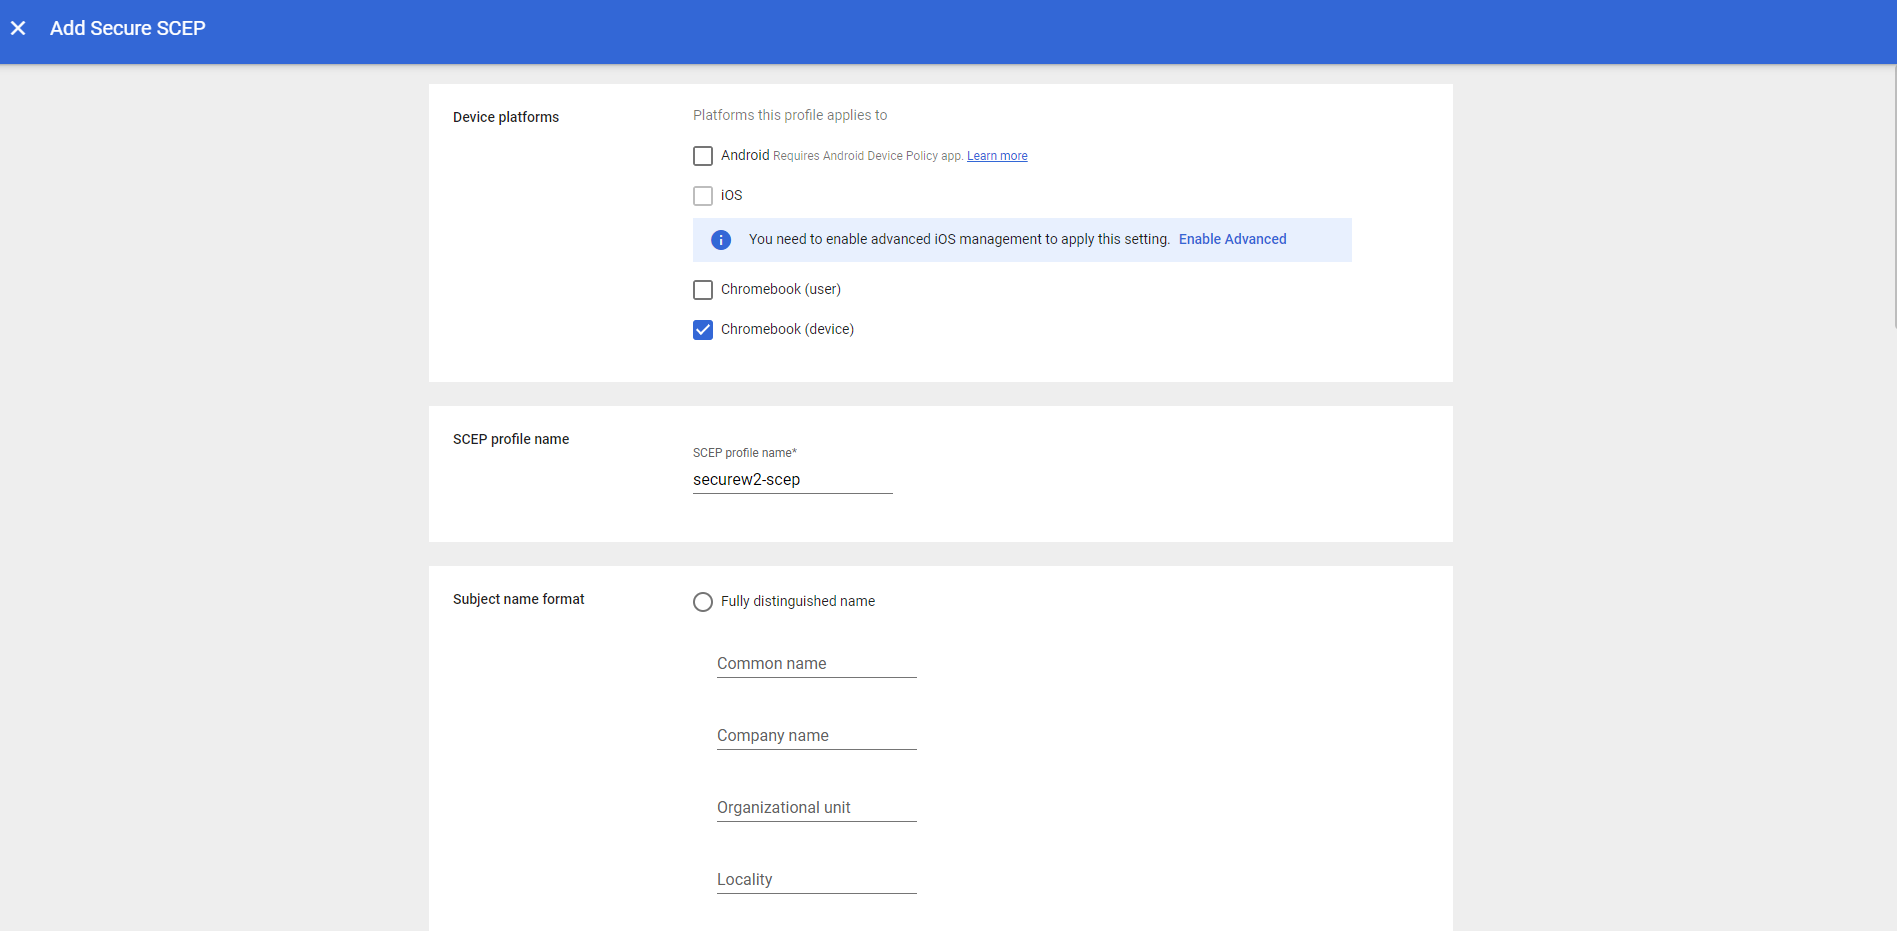Click the SCEP profile name field
Screen dimensions: 1897x931
[x=792, y=480]
